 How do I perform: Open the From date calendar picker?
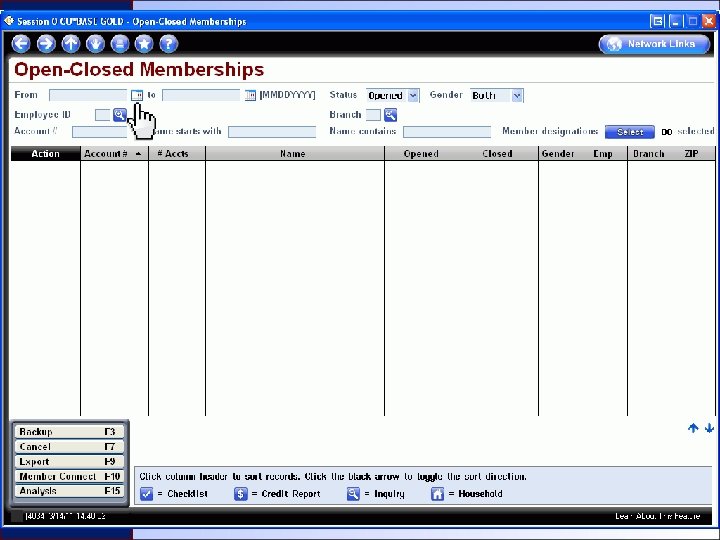coord(137,95)
